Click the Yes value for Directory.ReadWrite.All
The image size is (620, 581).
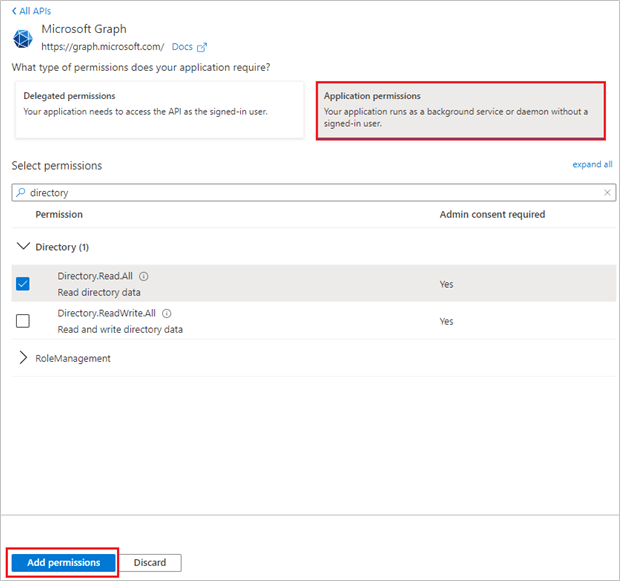[x=446, y=321]
